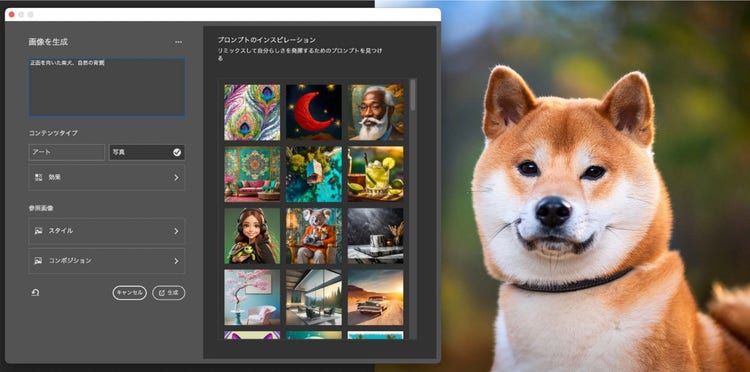Select the teal mandala living room thumbnail
The height and width of the screenshot is (372, 750).
click(x=252, y=174)
